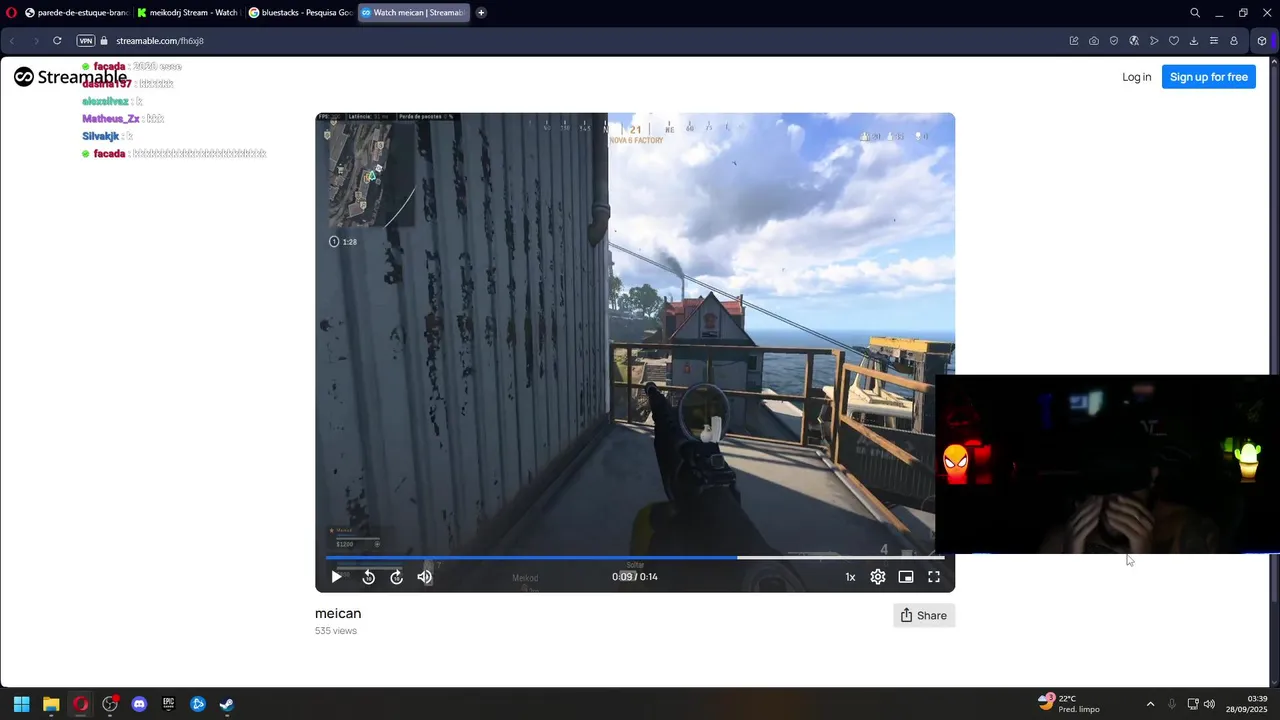Select the Watch meican Streamable tab

tap(412, 13)
